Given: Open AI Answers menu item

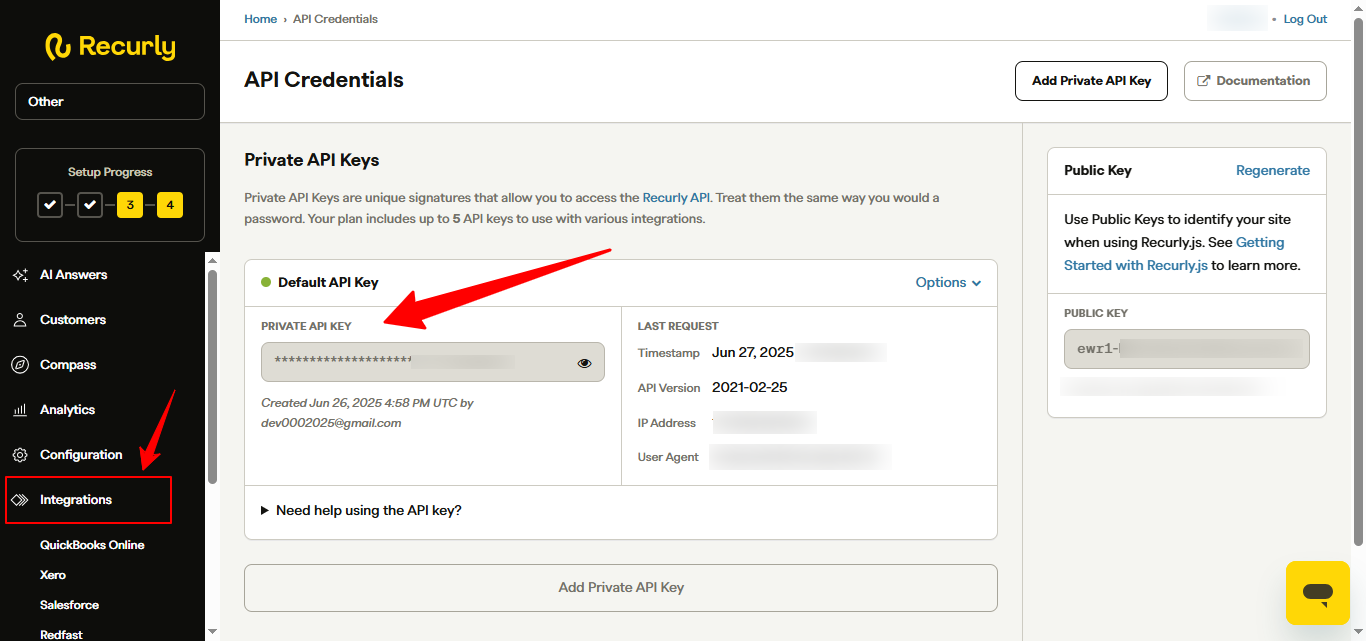Looking at the screenshot, I should coord(73,275).
